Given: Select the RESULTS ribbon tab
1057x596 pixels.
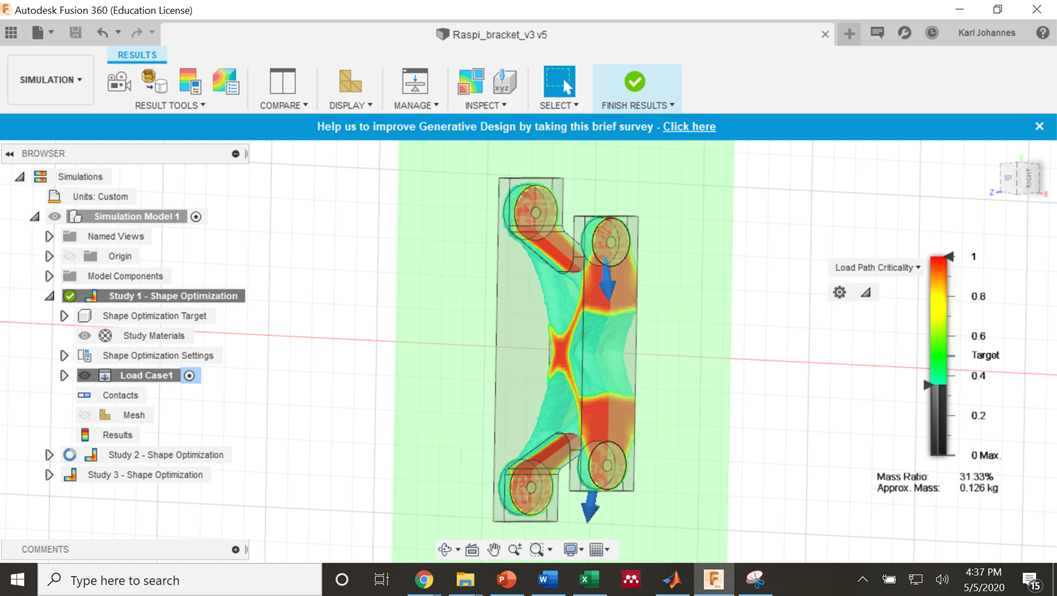Looking at the screenshot, I should 137,55.
